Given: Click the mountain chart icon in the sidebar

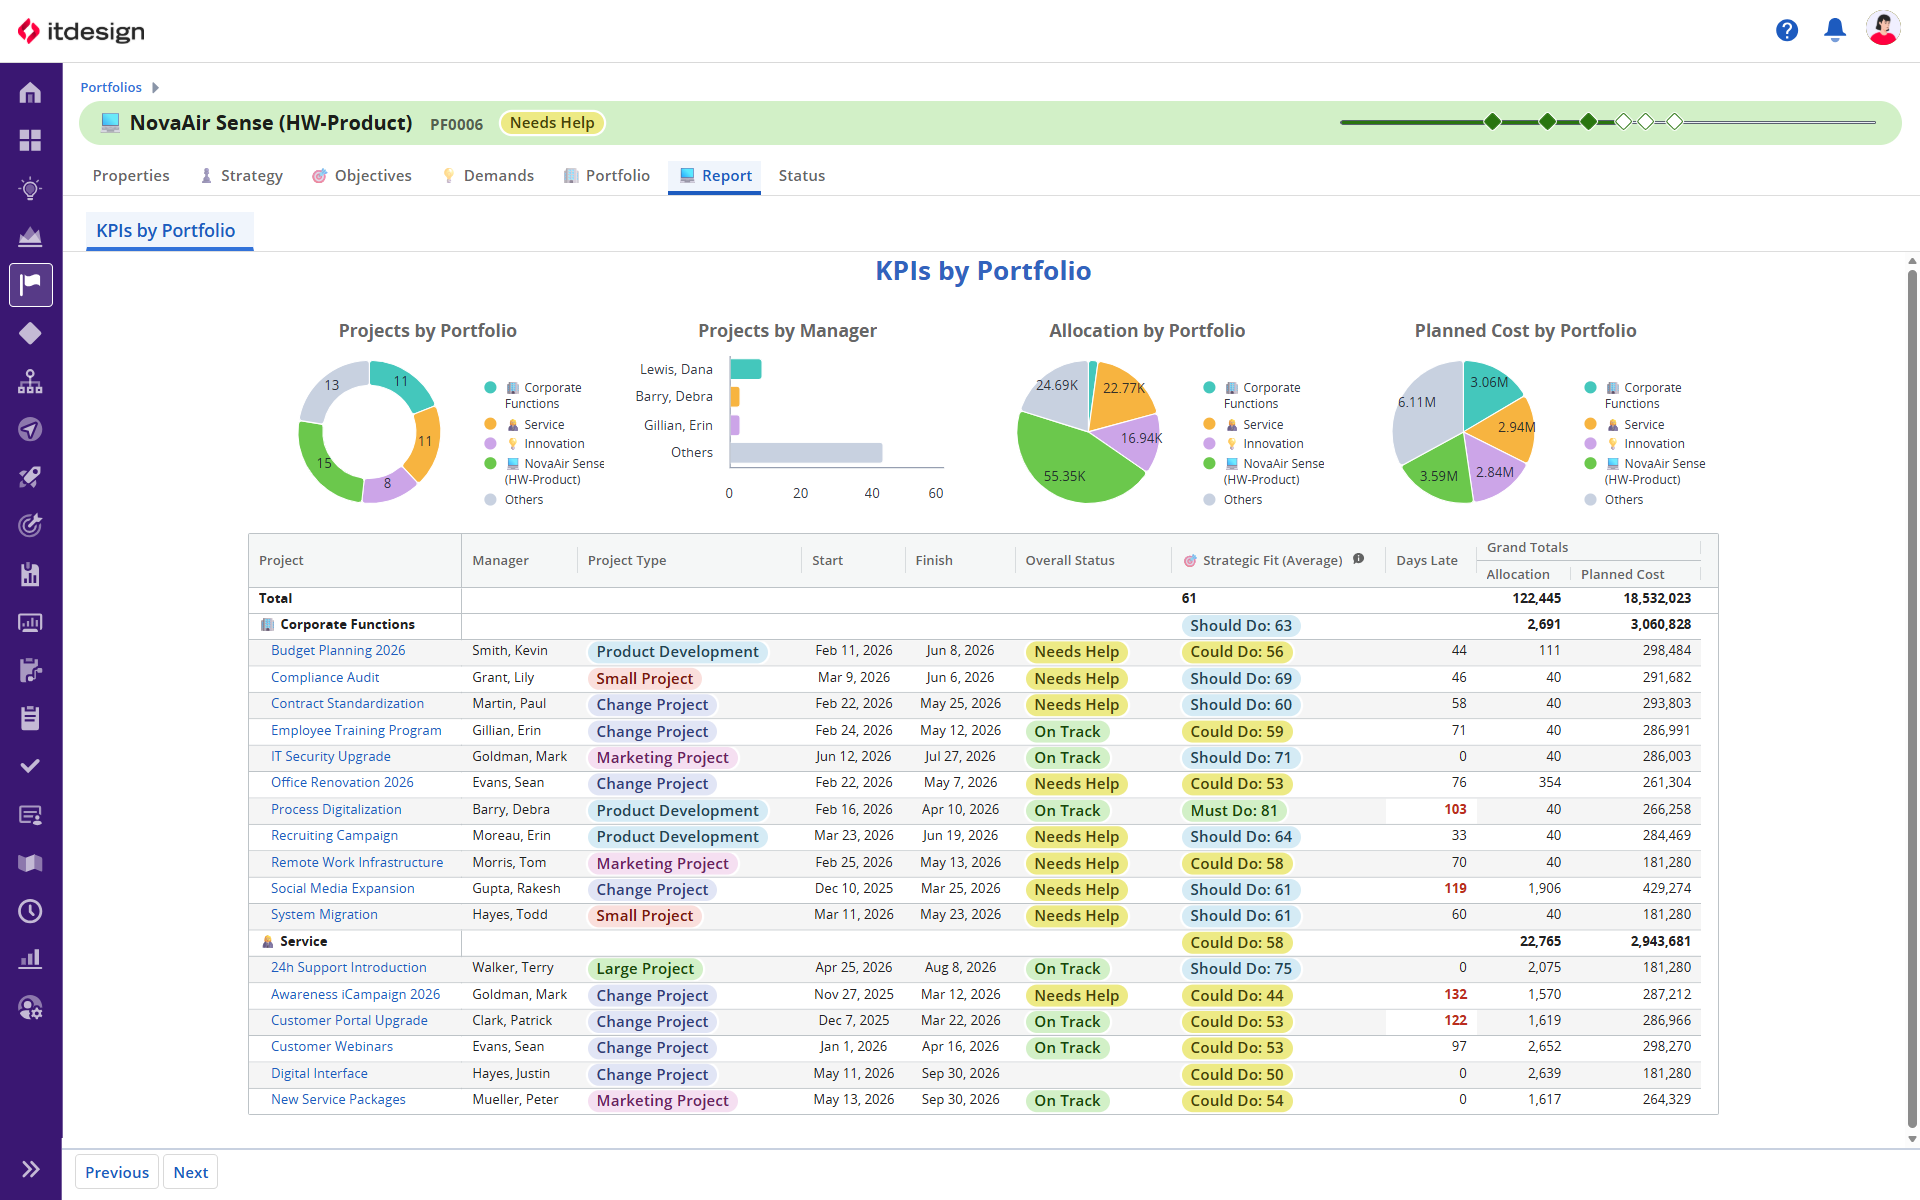Looking at the screenshot, I should tap(30, 236).
